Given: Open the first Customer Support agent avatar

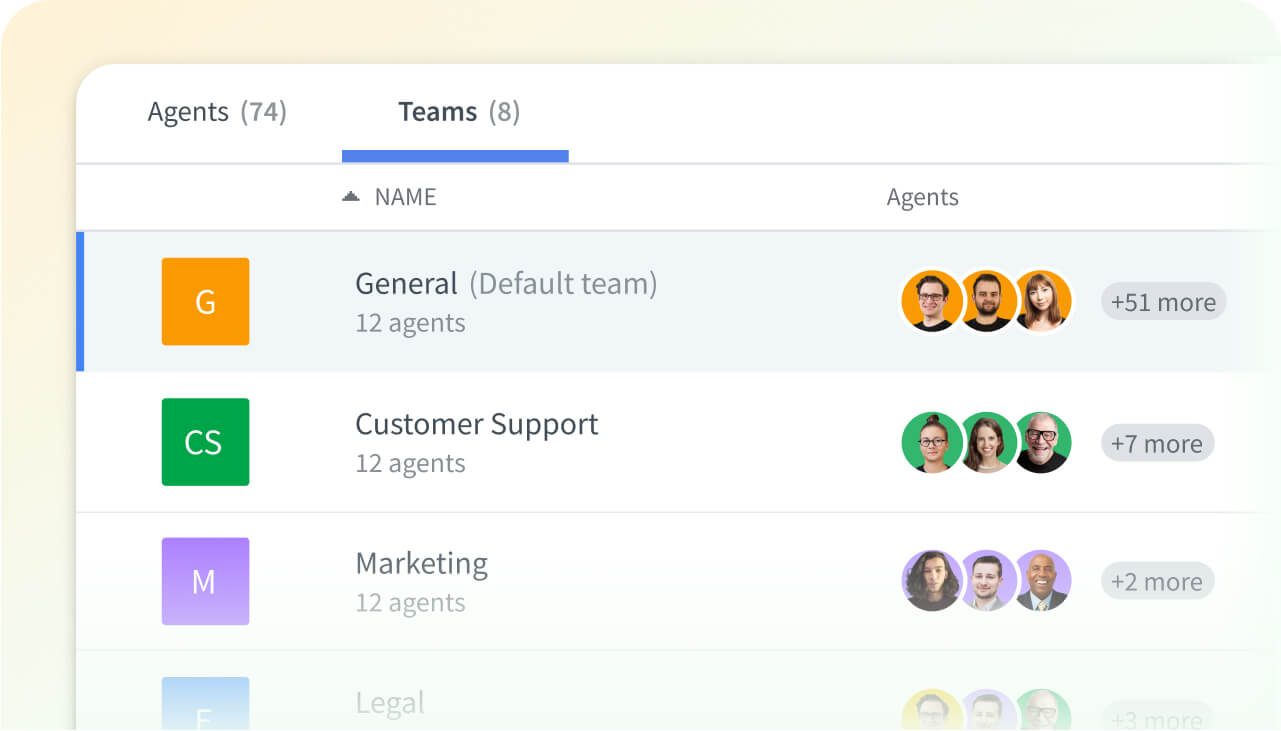Looking at the screenshot, I should coord(932,442).
